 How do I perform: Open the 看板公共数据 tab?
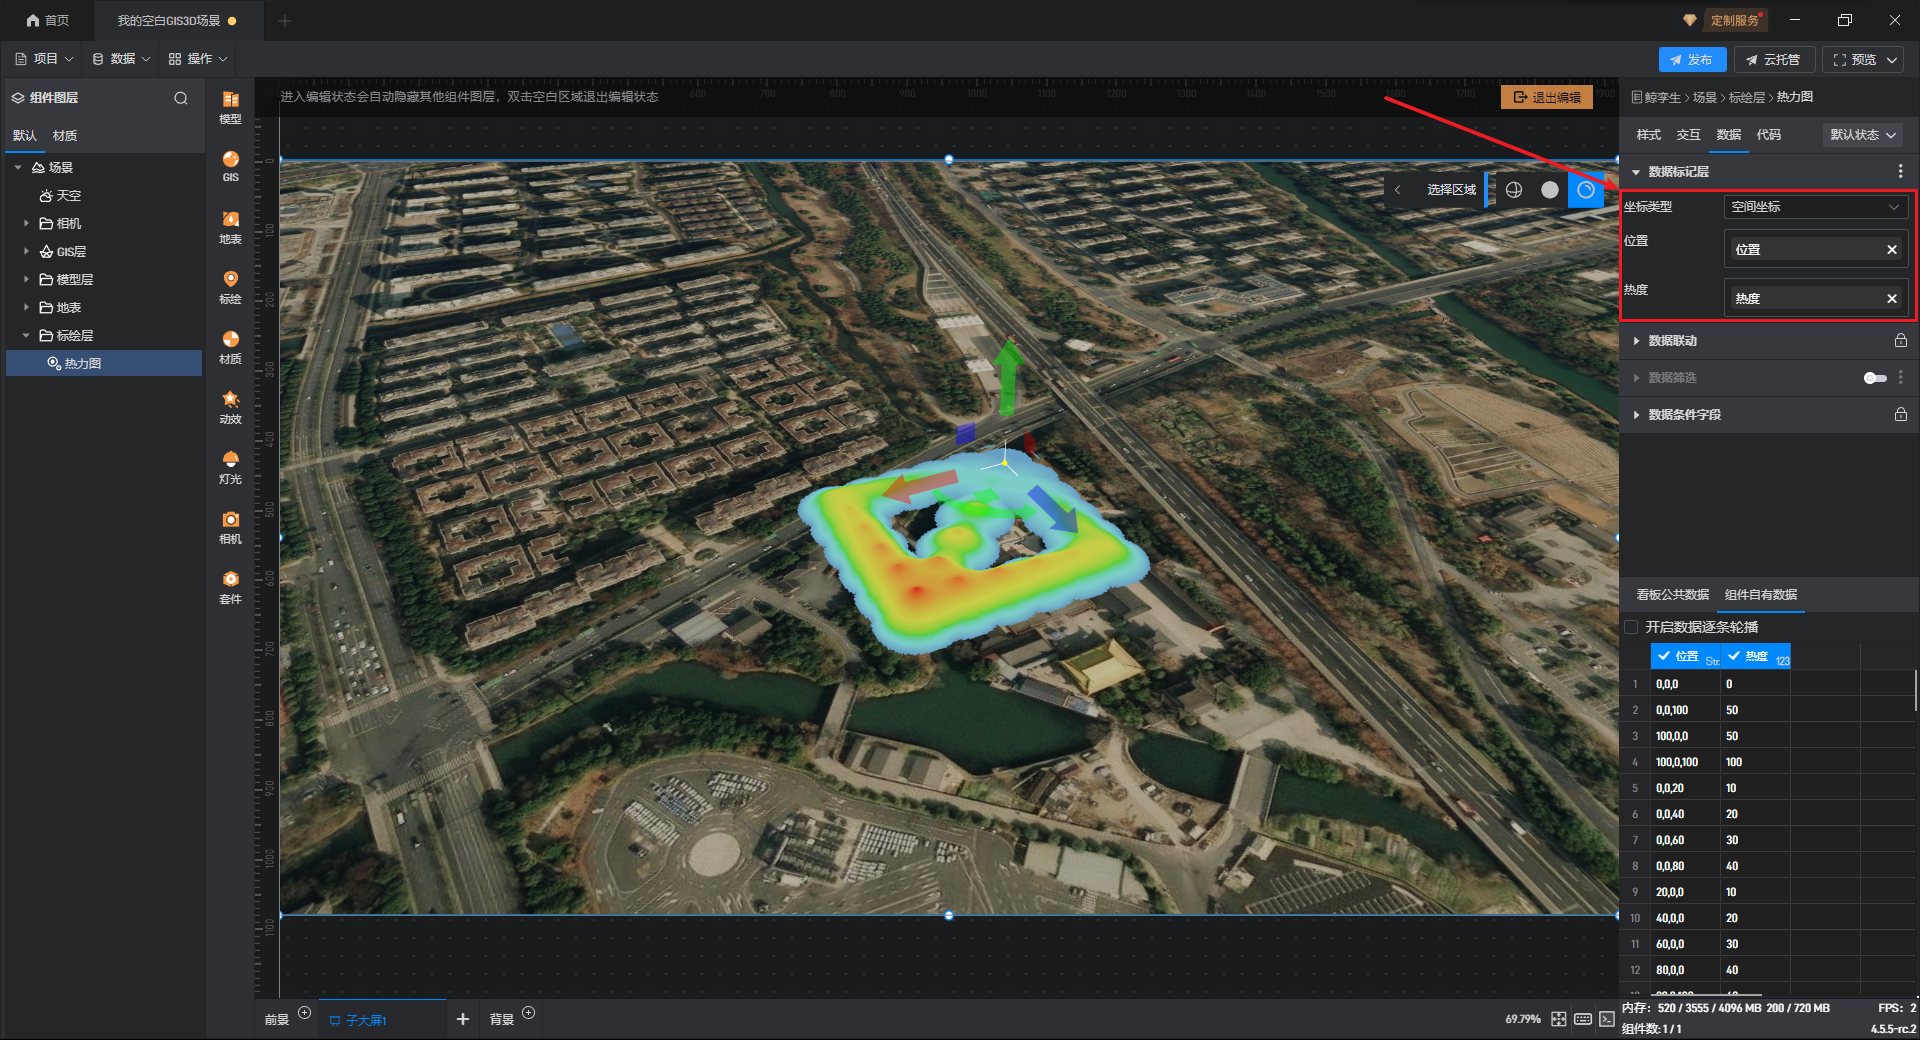(1672, 595)
